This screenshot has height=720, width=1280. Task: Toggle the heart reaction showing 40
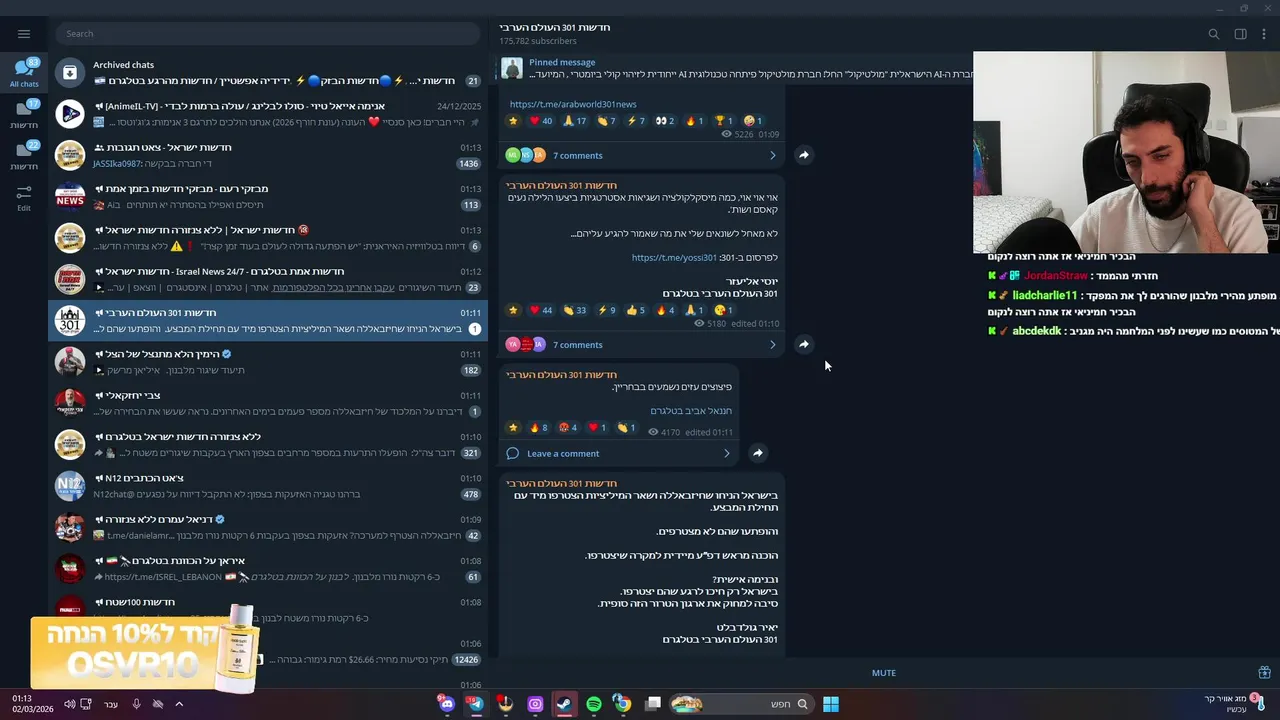coord(541,121)
